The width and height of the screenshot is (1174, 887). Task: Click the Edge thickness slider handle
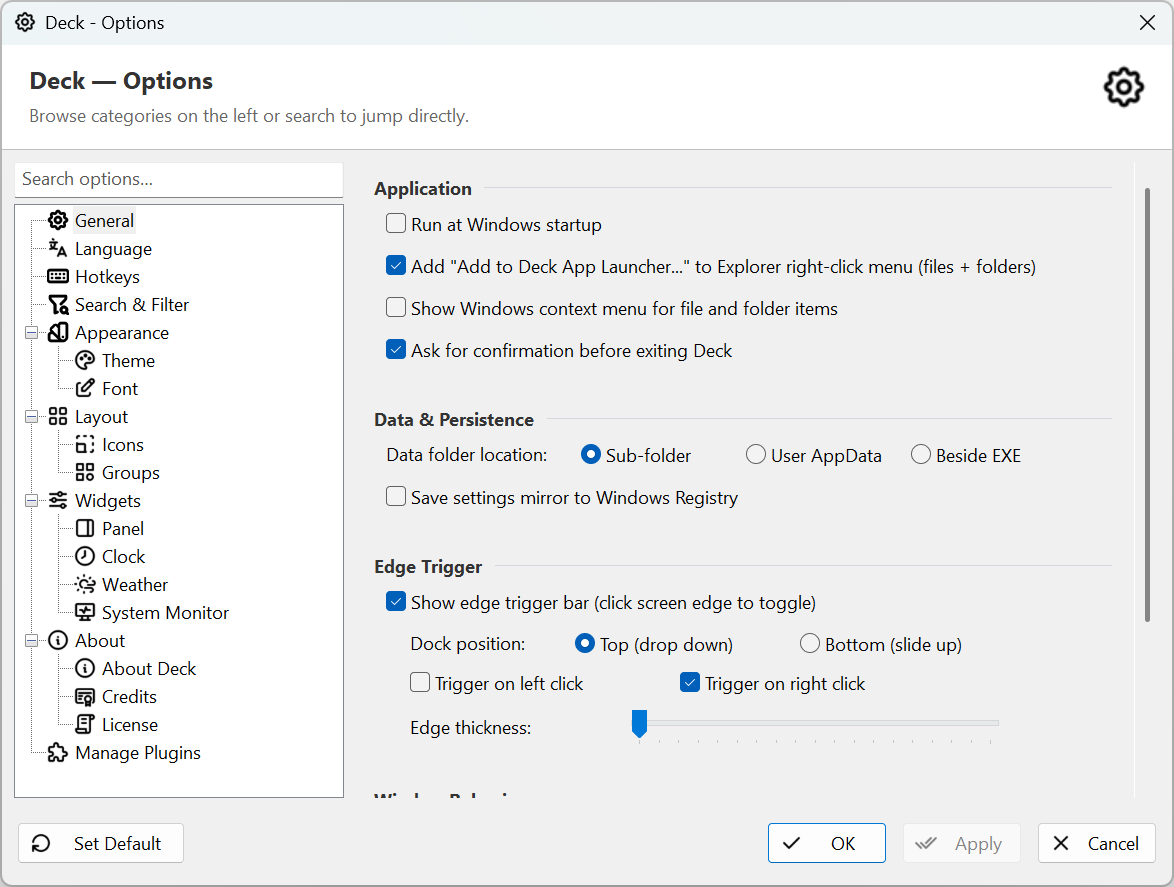point(639,724)
